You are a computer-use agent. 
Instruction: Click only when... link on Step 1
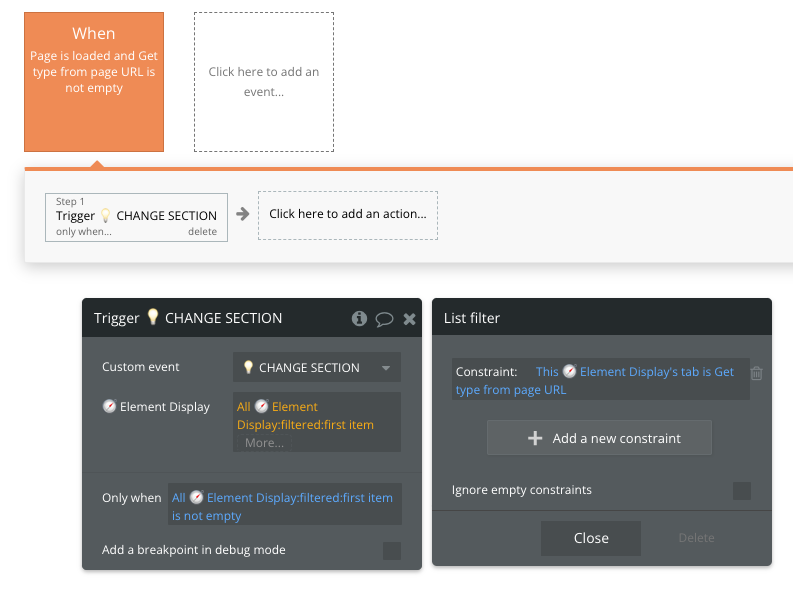pyautogui.click(x=84, y=232)
